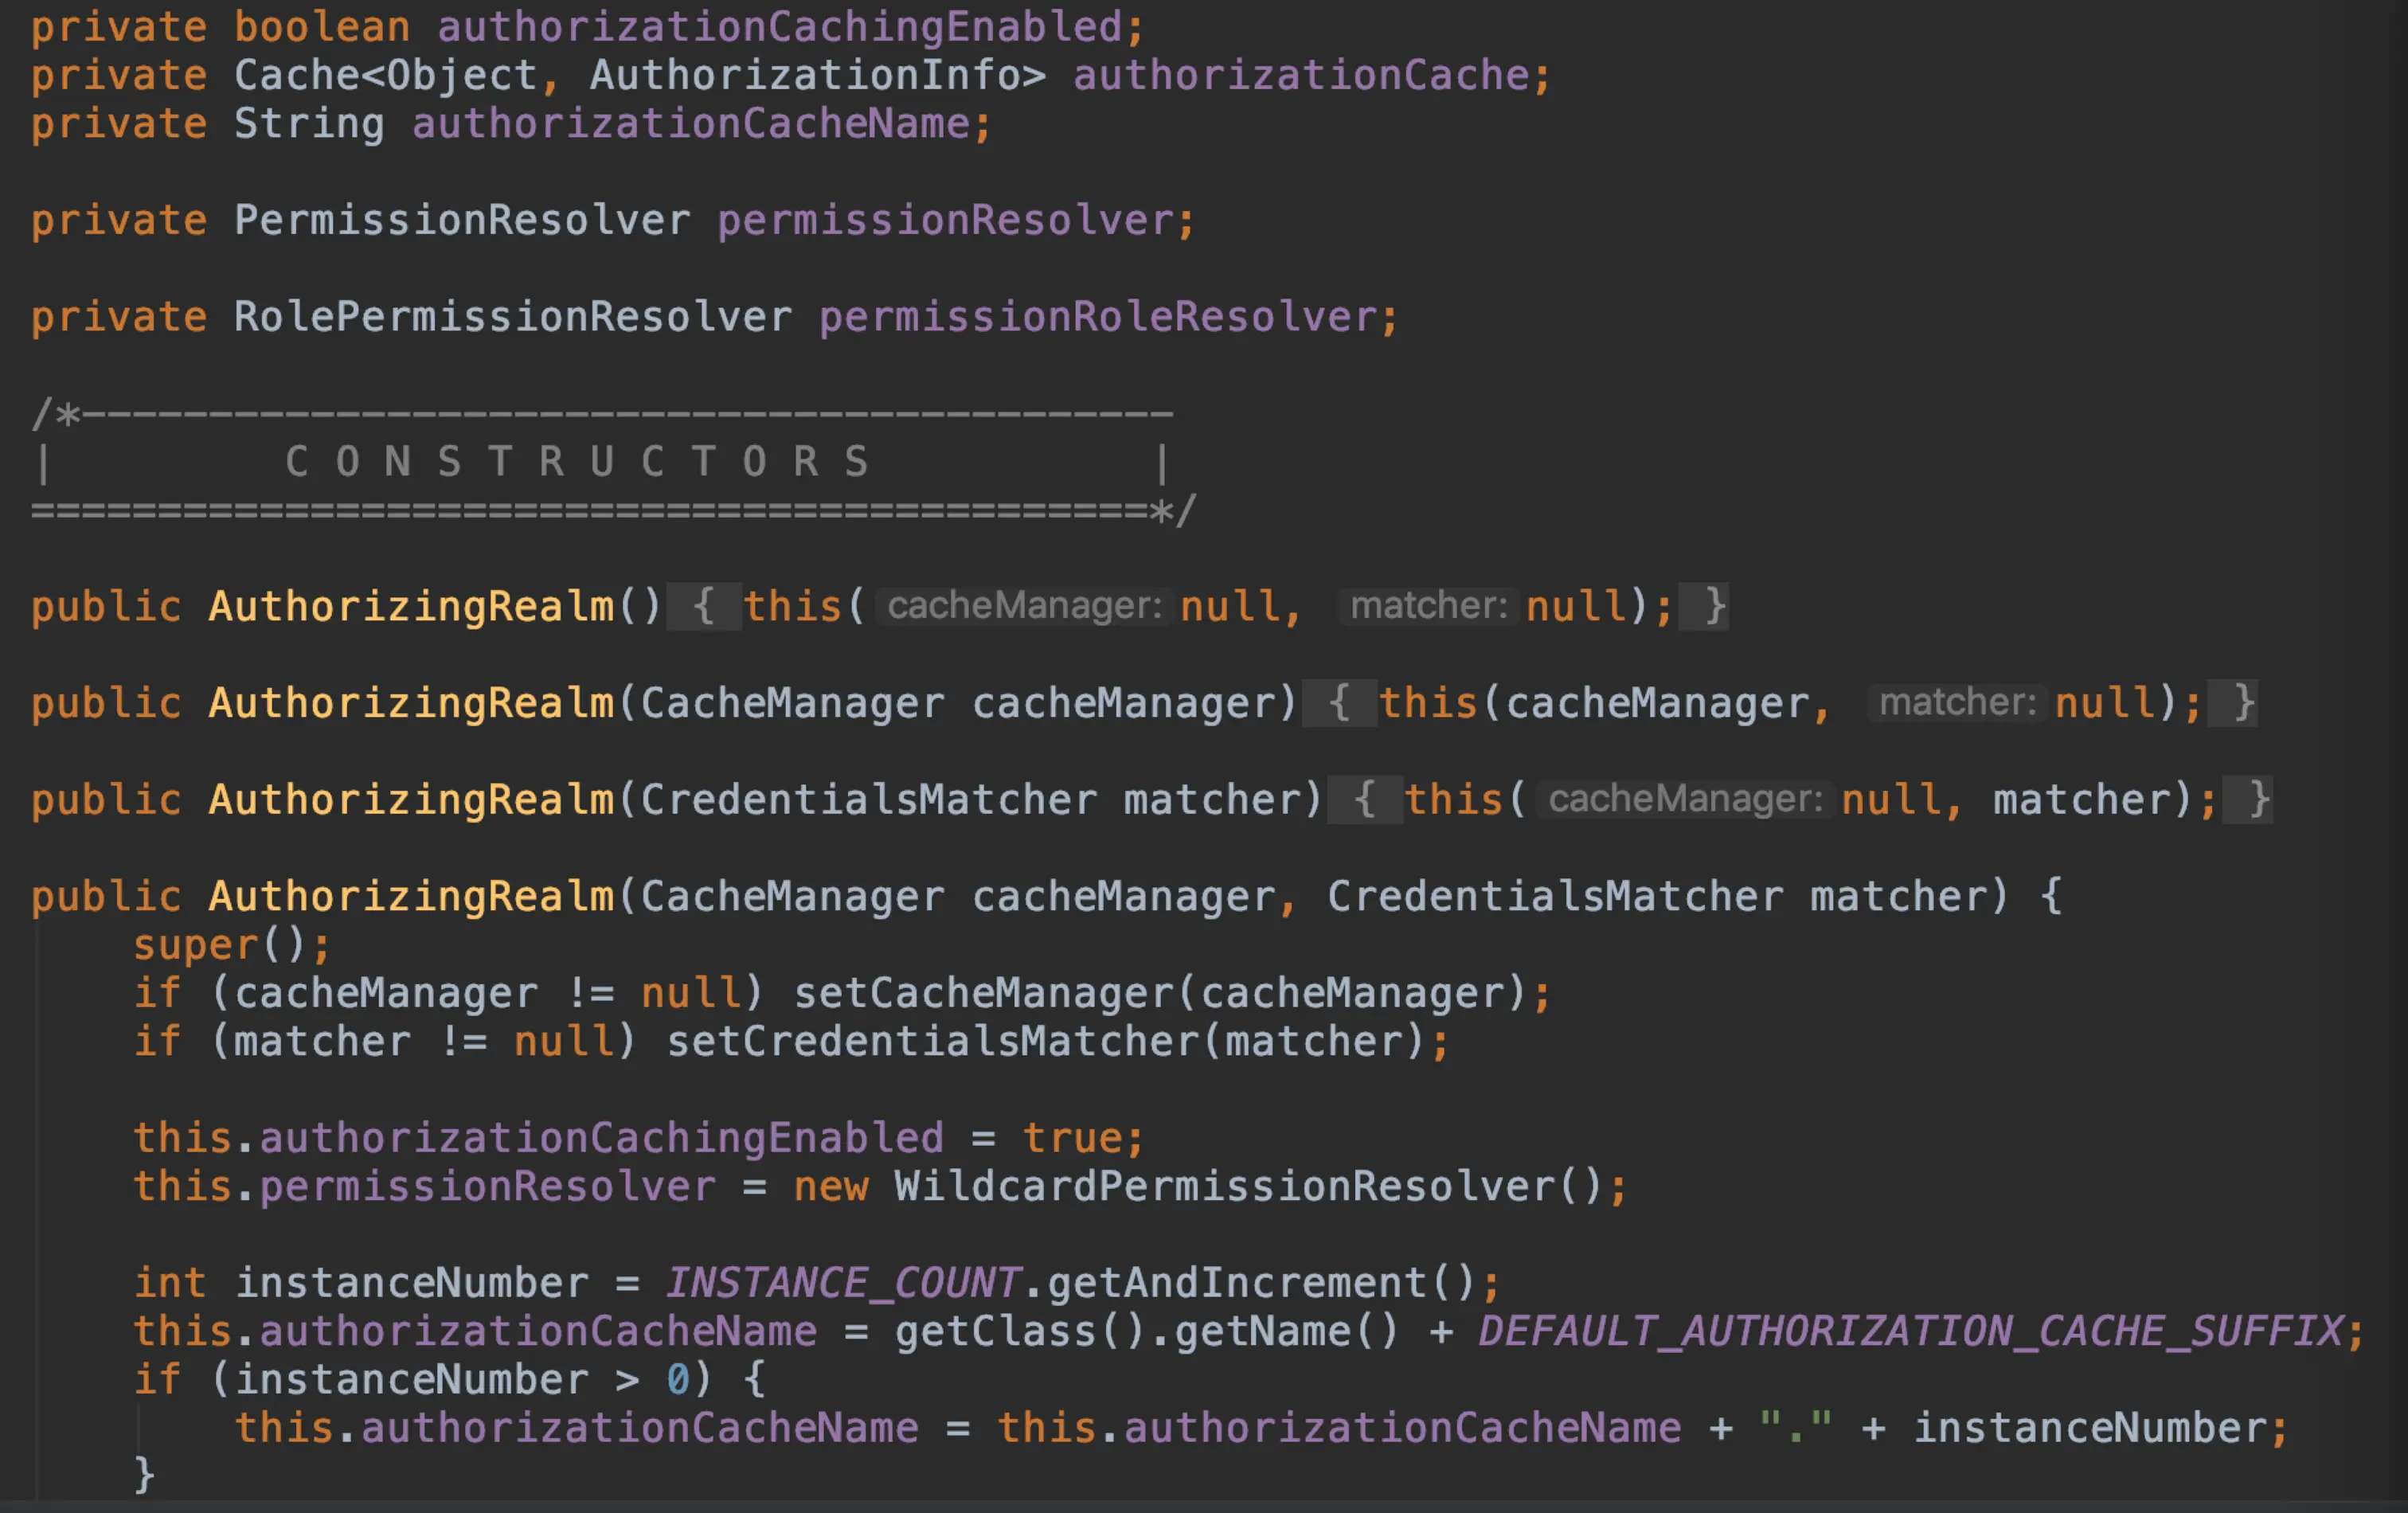The image size is (2408, 1513).
Task: Click setCredentialsMatcher method call
Action: point(932,1042)
